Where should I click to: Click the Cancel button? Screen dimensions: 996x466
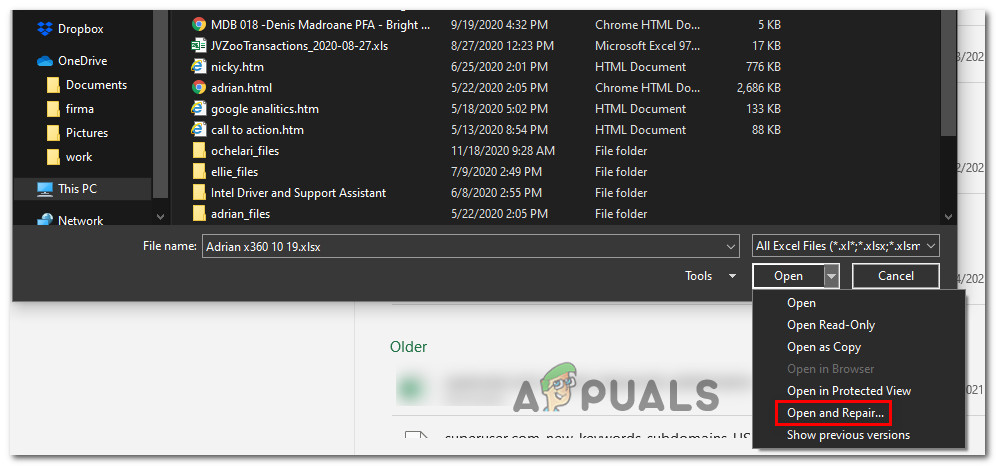pyautogui.click(x=896, y=276)
